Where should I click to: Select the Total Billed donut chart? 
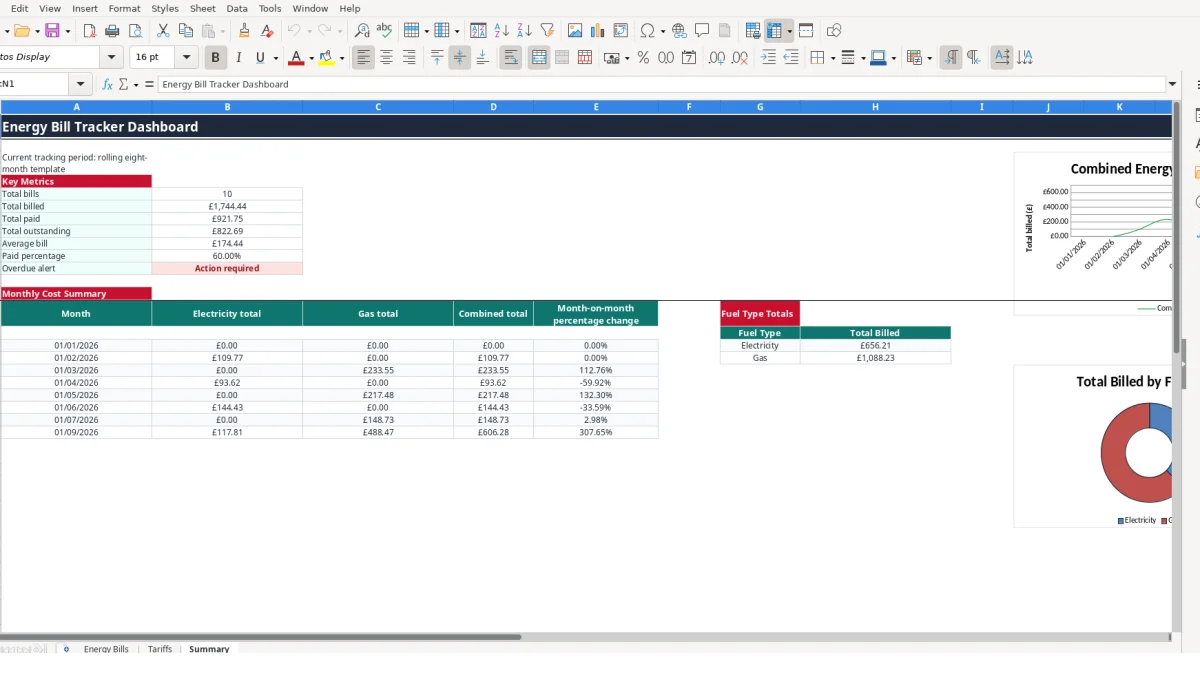click(x=1095, y=446)
